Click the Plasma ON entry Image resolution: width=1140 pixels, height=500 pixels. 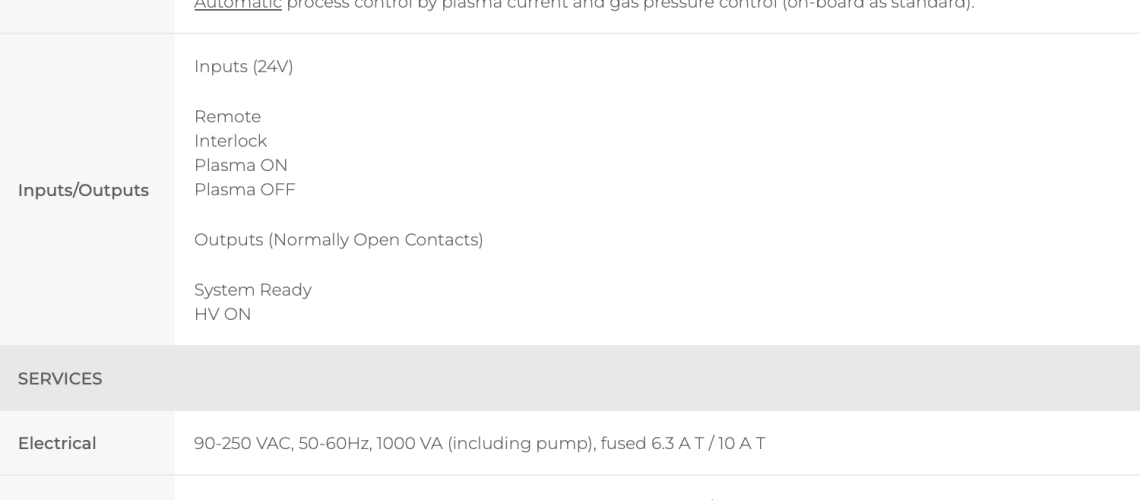pos(241,165)
